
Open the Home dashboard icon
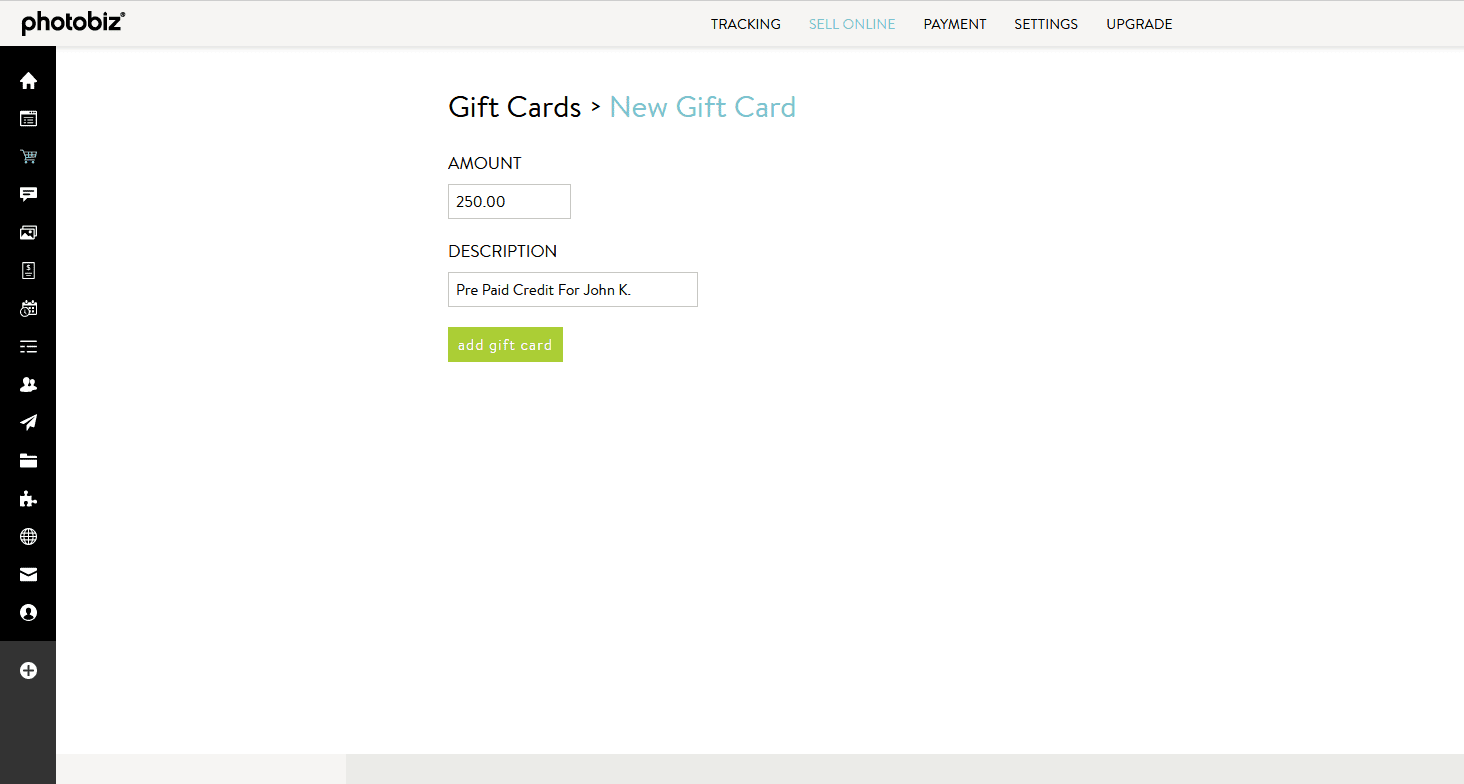point(28,80)
